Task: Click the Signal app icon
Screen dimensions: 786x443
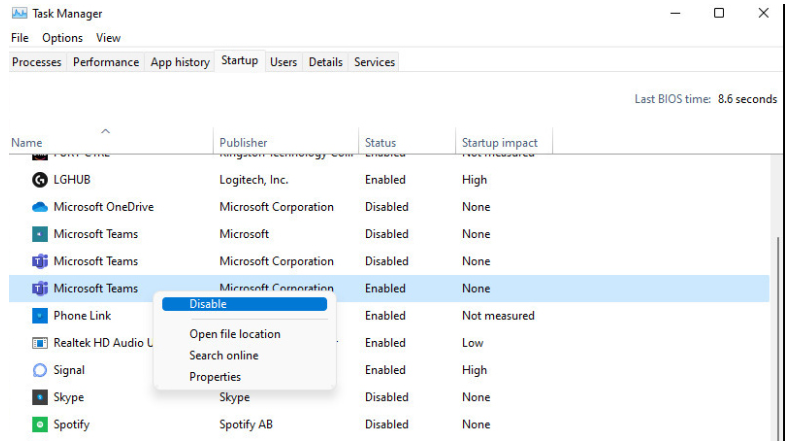Action: coord(40,370)
